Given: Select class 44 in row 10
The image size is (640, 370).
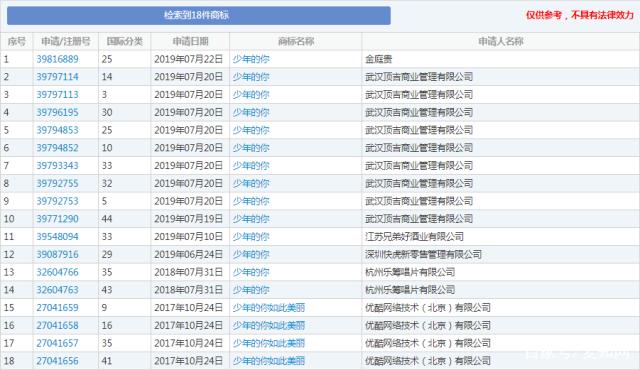Looking at the screenshot, I should pyautogui.click(x=107, y=219).
